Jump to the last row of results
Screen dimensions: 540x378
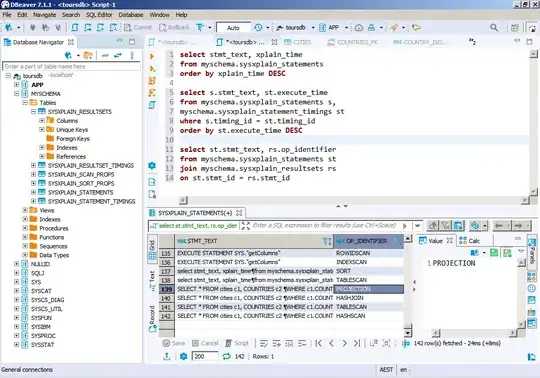pos(357,343)
